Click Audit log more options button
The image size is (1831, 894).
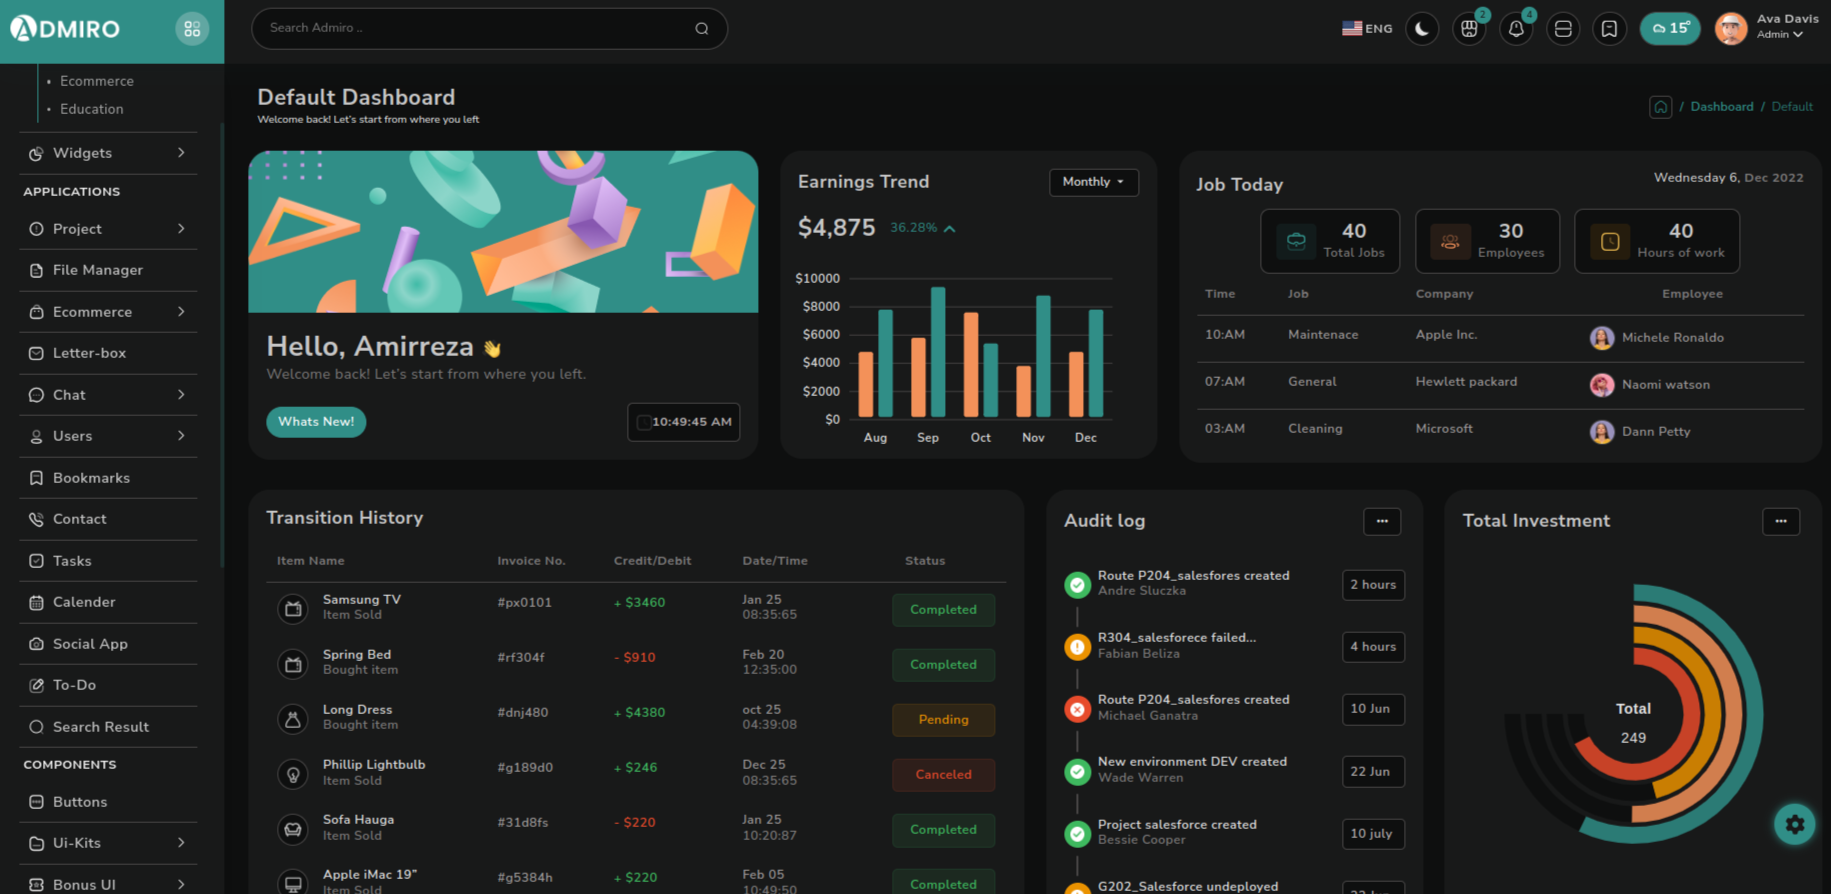(x=1381, y=521)
